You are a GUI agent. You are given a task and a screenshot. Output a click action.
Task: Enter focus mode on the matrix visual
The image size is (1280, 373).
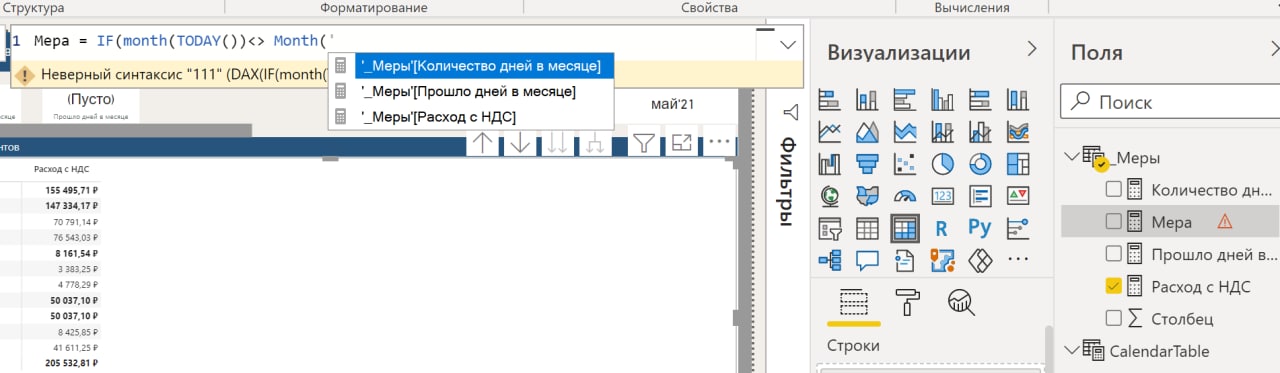(682, 143)
